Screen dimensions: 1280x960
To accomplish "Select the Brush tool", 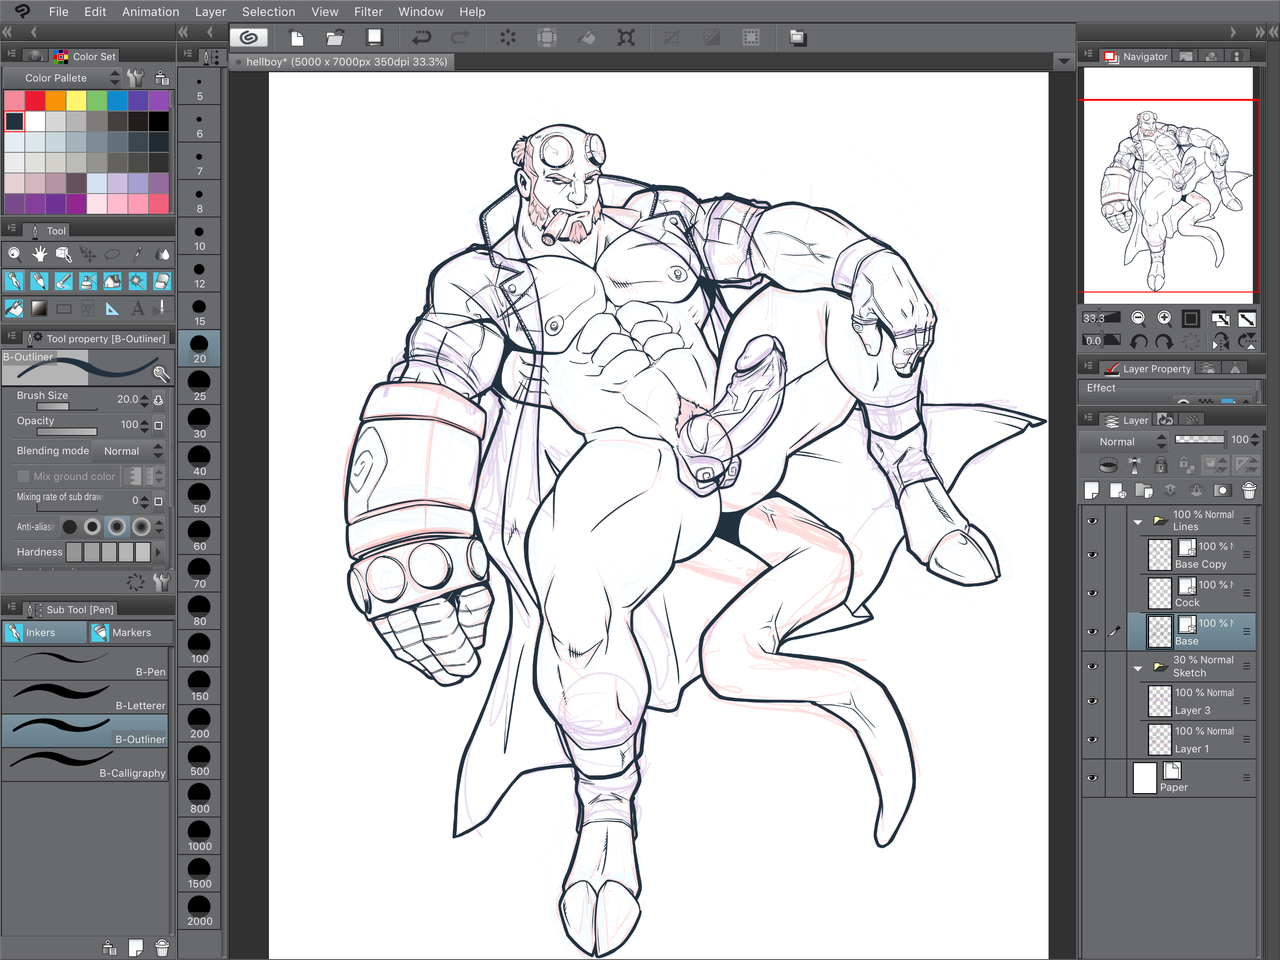I will pyautogui.click(x=63, y=281).
